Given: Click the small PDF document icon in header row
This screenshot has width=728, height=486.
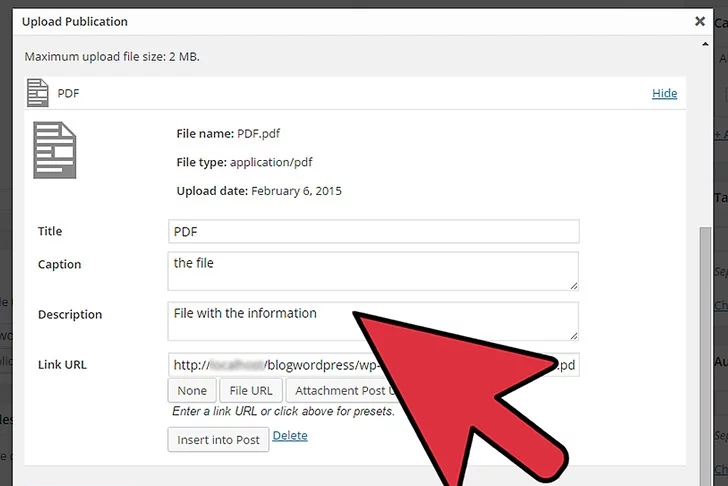Looking at the screenshot, I should click(37, 93).
